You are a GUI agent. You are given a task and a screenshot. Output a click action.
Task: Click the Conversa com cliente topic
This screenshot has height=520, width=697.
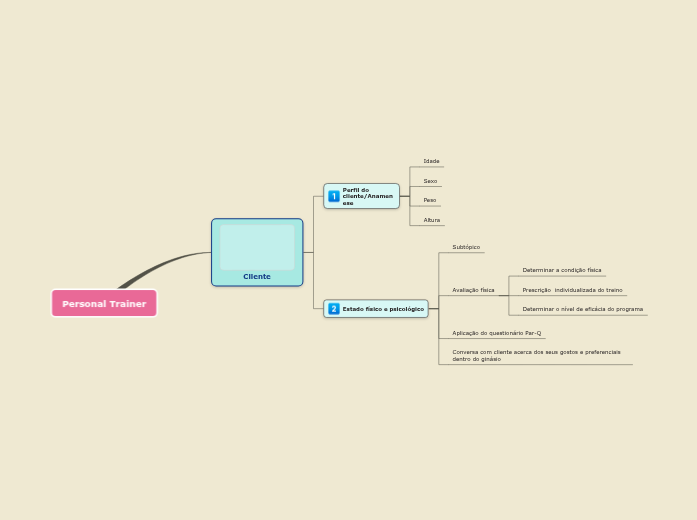(536, 355)
